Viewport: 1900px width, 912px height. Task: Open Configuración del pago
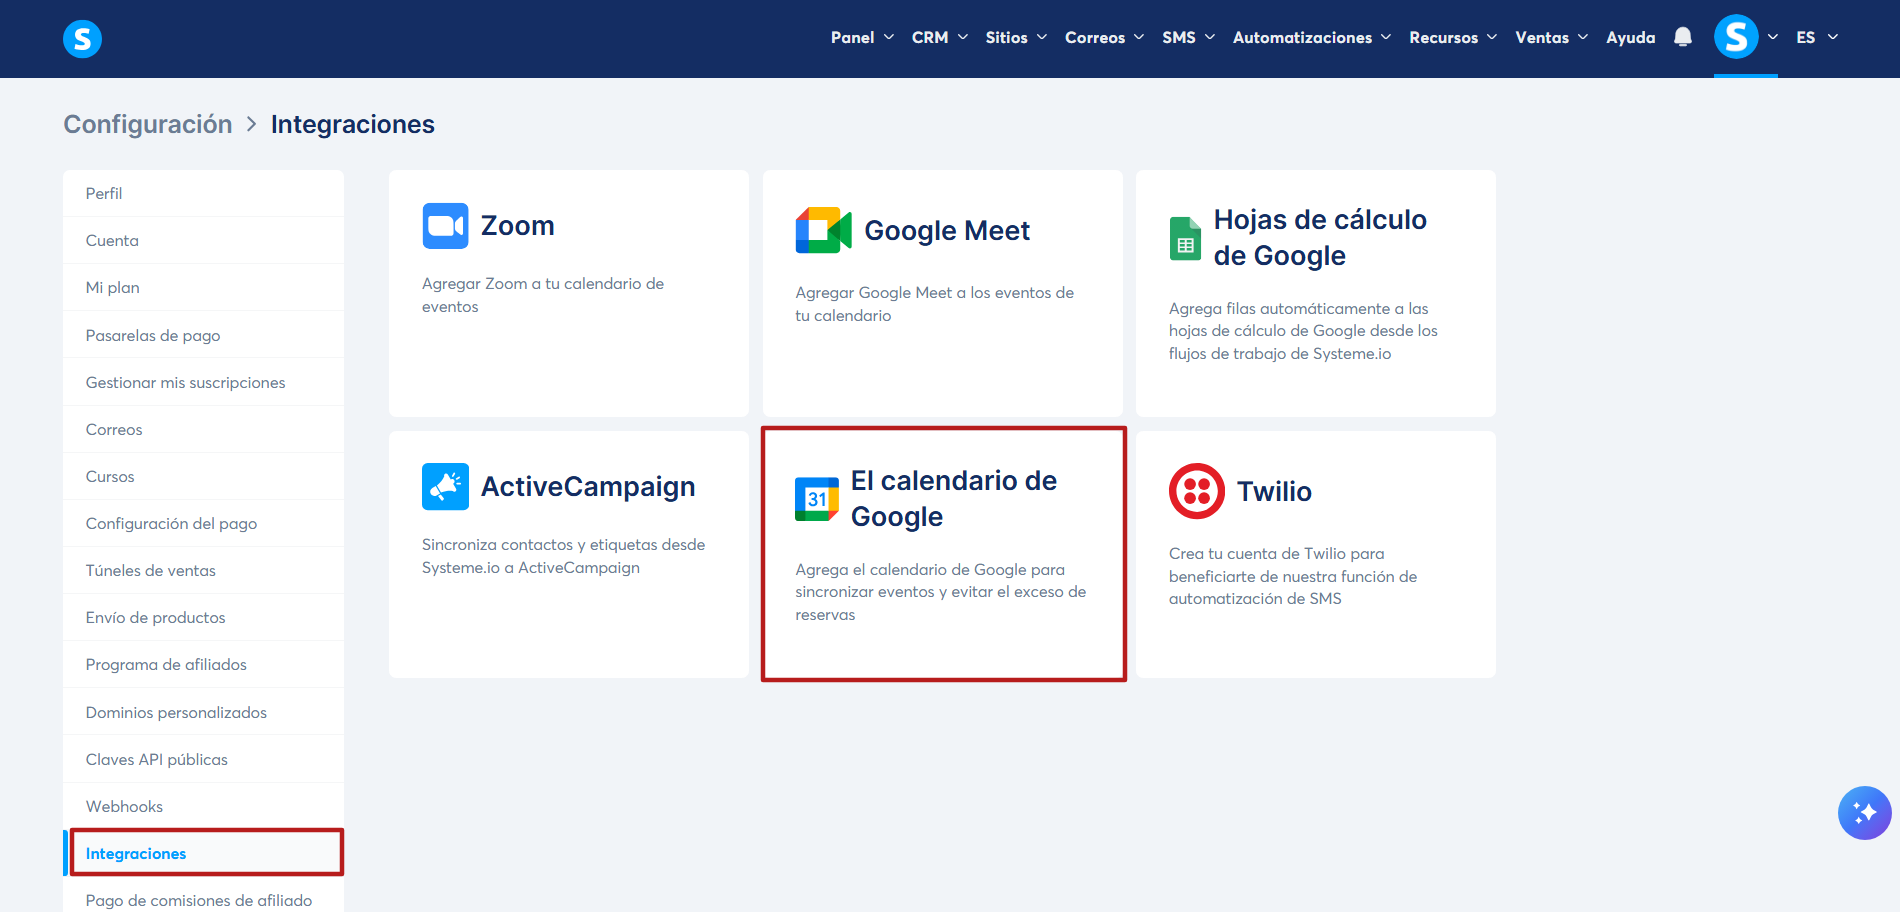tap(203, 523)
